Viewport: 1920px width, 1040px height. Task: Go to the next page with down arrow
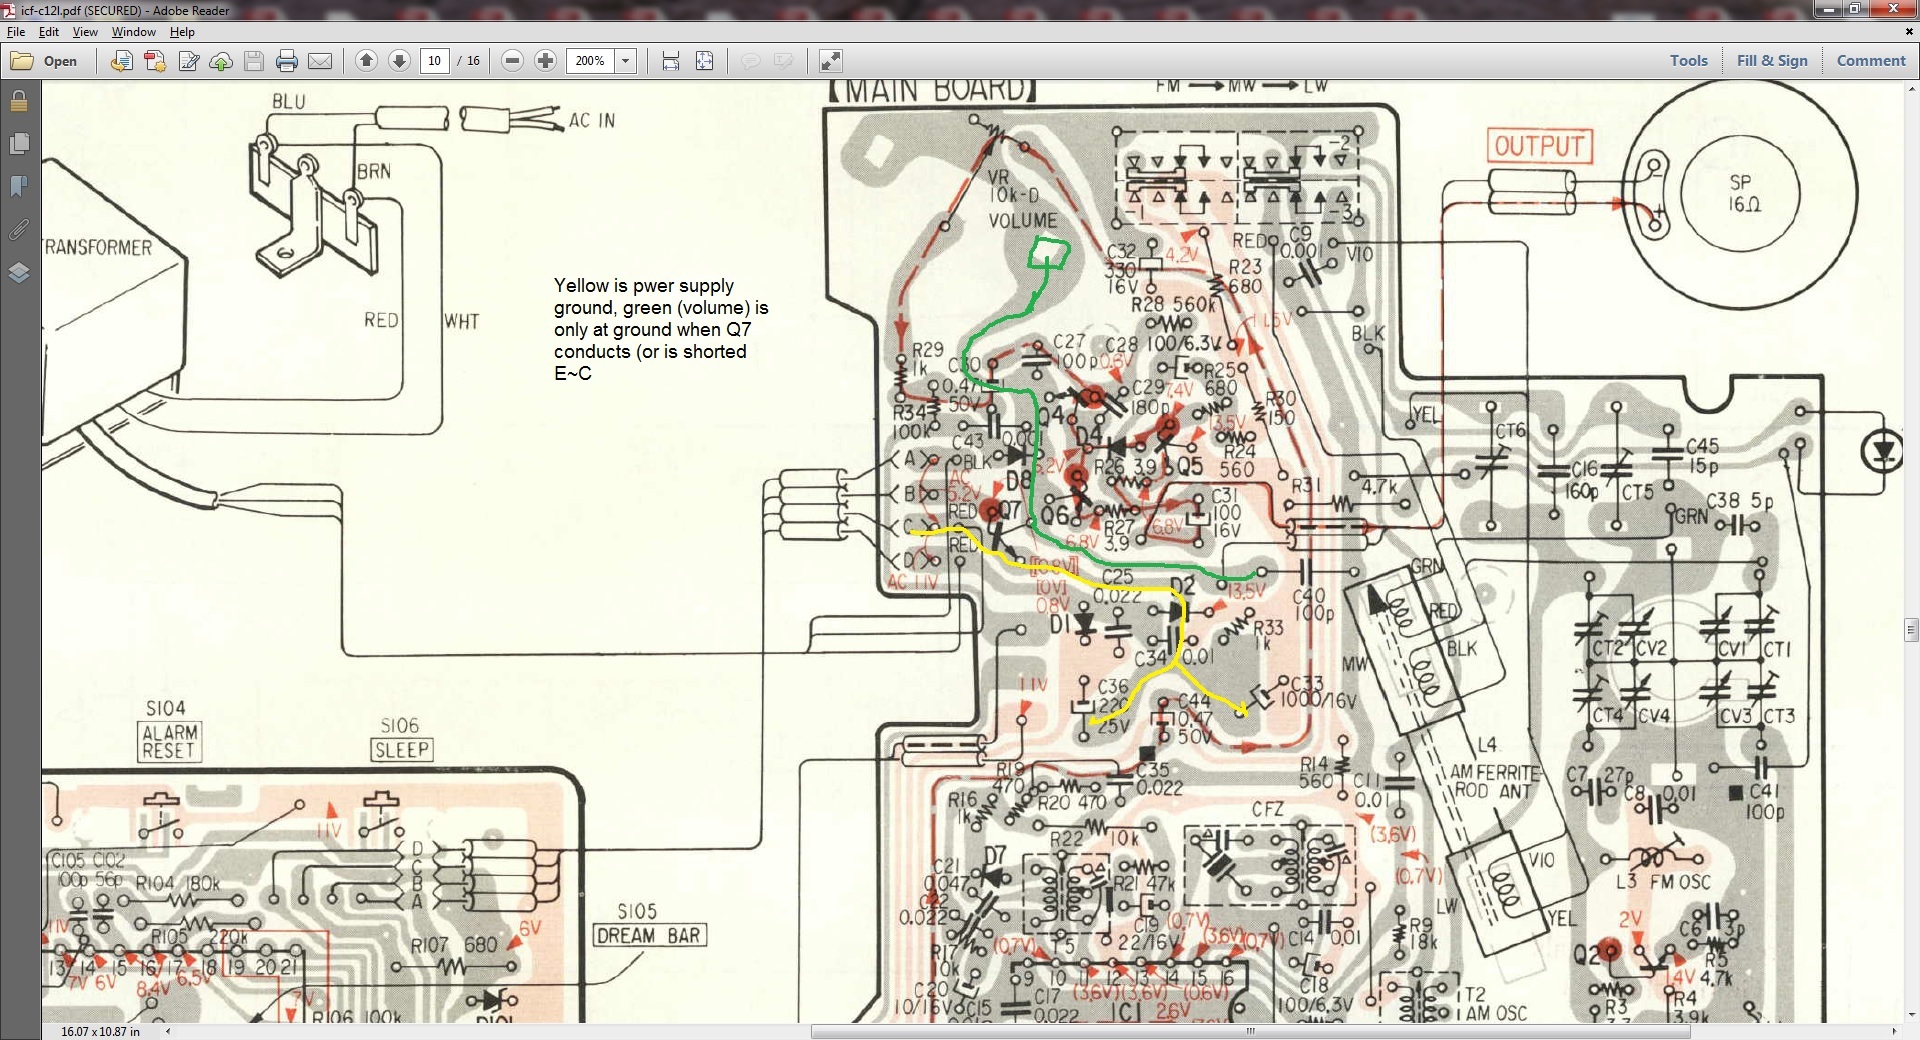(399, 61)
